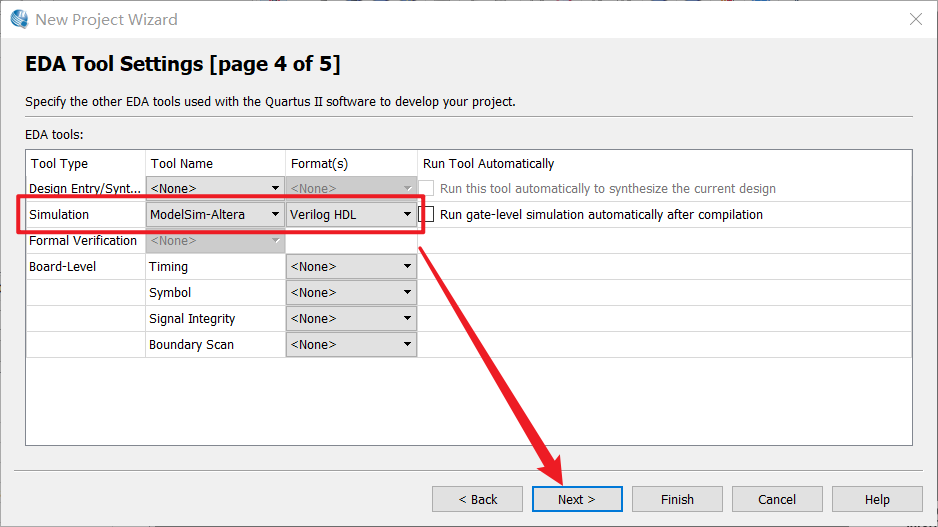Click the Formal Verification row label
The height and width of the screenshot is (527, 938).
[x=83, y=240]
